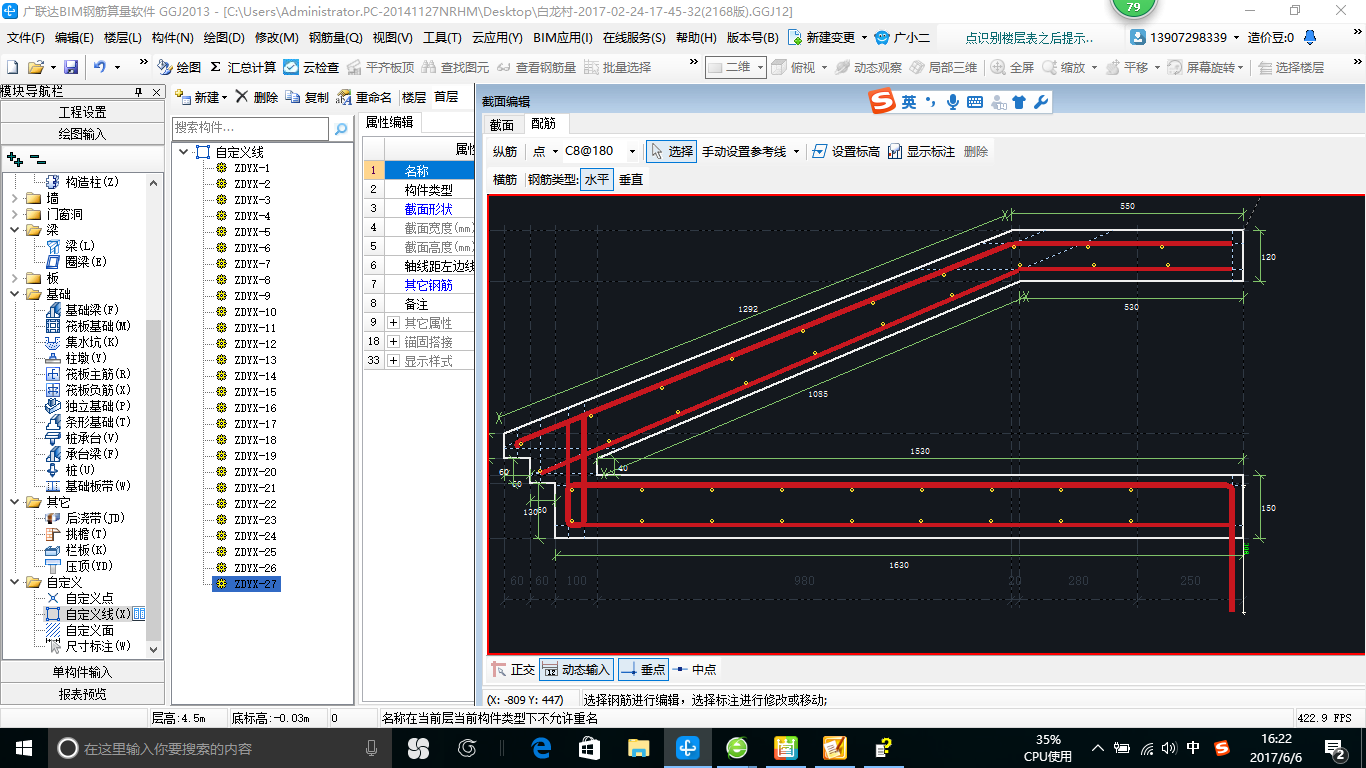The image size is (1366, 768).
Task: Open 手动设置参考线 dropdown arrow
Action: 796,151
